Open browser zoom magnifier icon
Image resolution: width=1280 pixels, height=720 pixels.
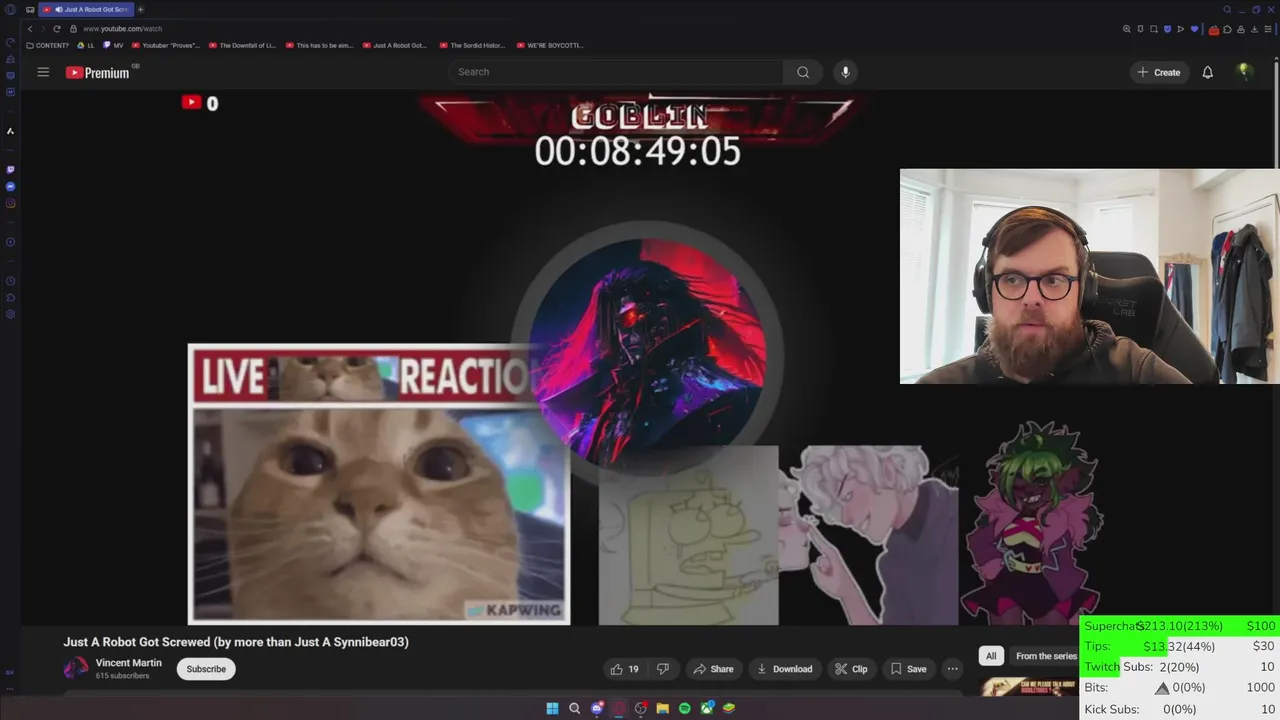[1127, 29]
